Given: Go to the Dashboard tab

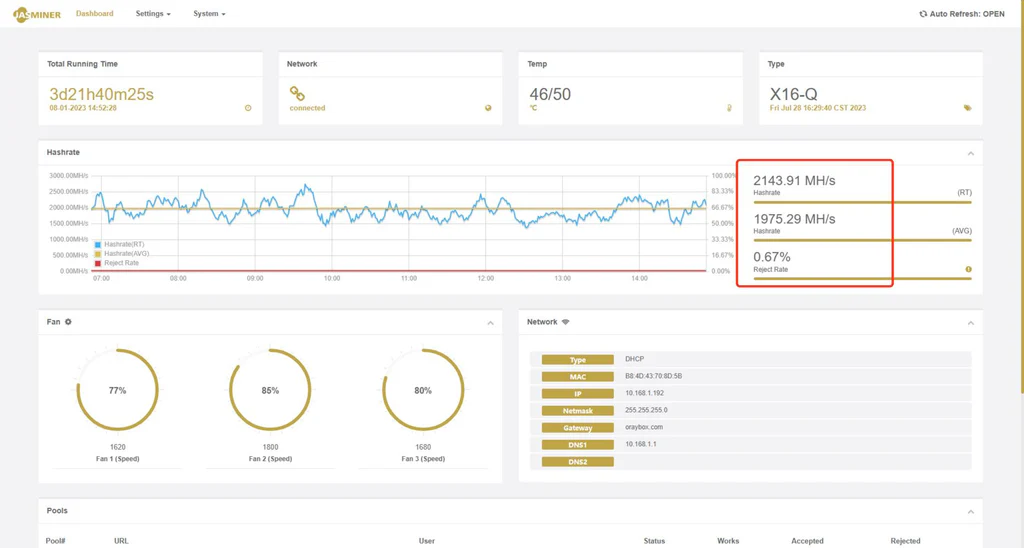Looking at the screenshot, I should coord(95,14).
